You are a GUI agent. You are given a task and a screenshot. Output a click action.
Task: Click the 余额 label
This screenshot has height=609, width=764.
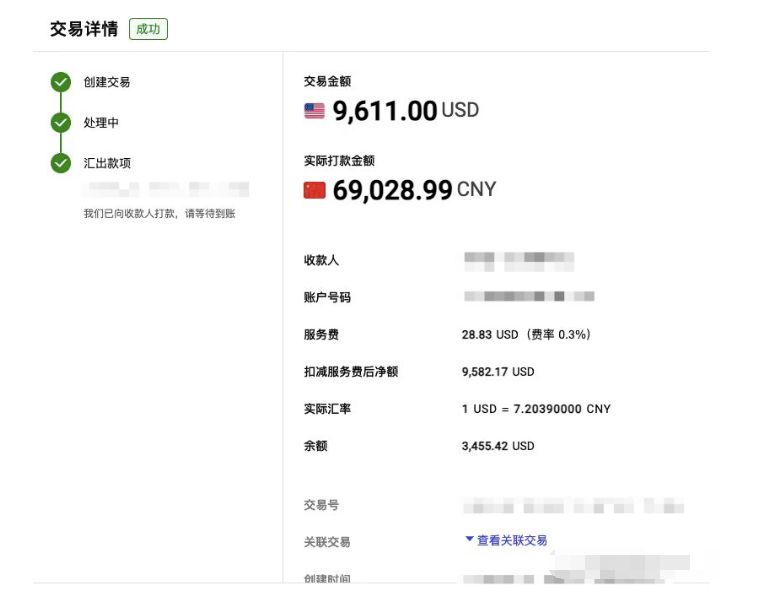pos(315,446)
